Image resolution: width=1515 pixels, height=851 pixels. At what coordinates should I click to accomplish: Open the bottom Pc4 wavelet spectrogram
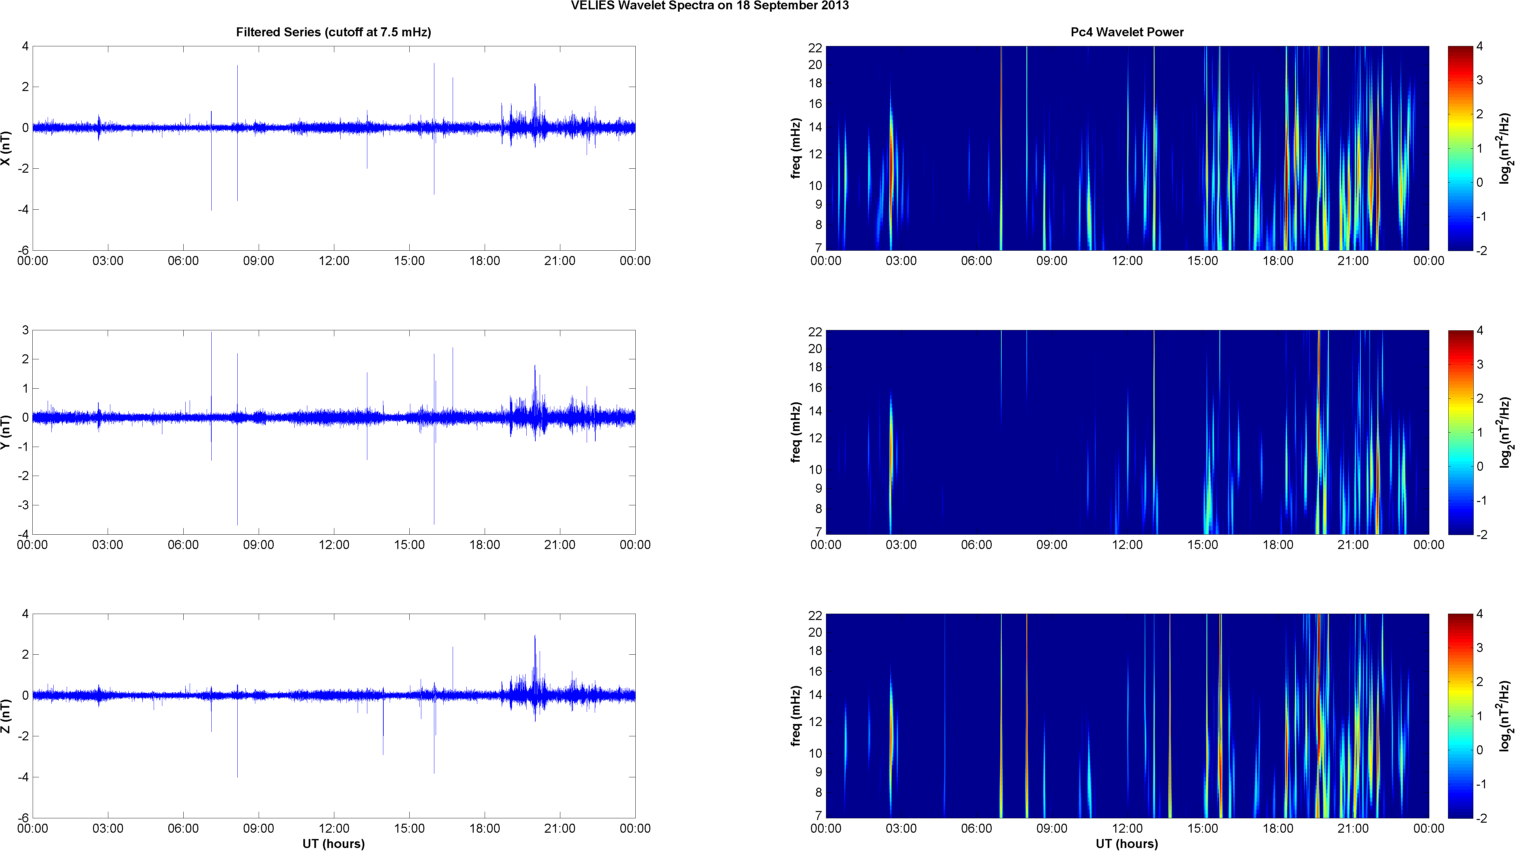(1127, 716)
